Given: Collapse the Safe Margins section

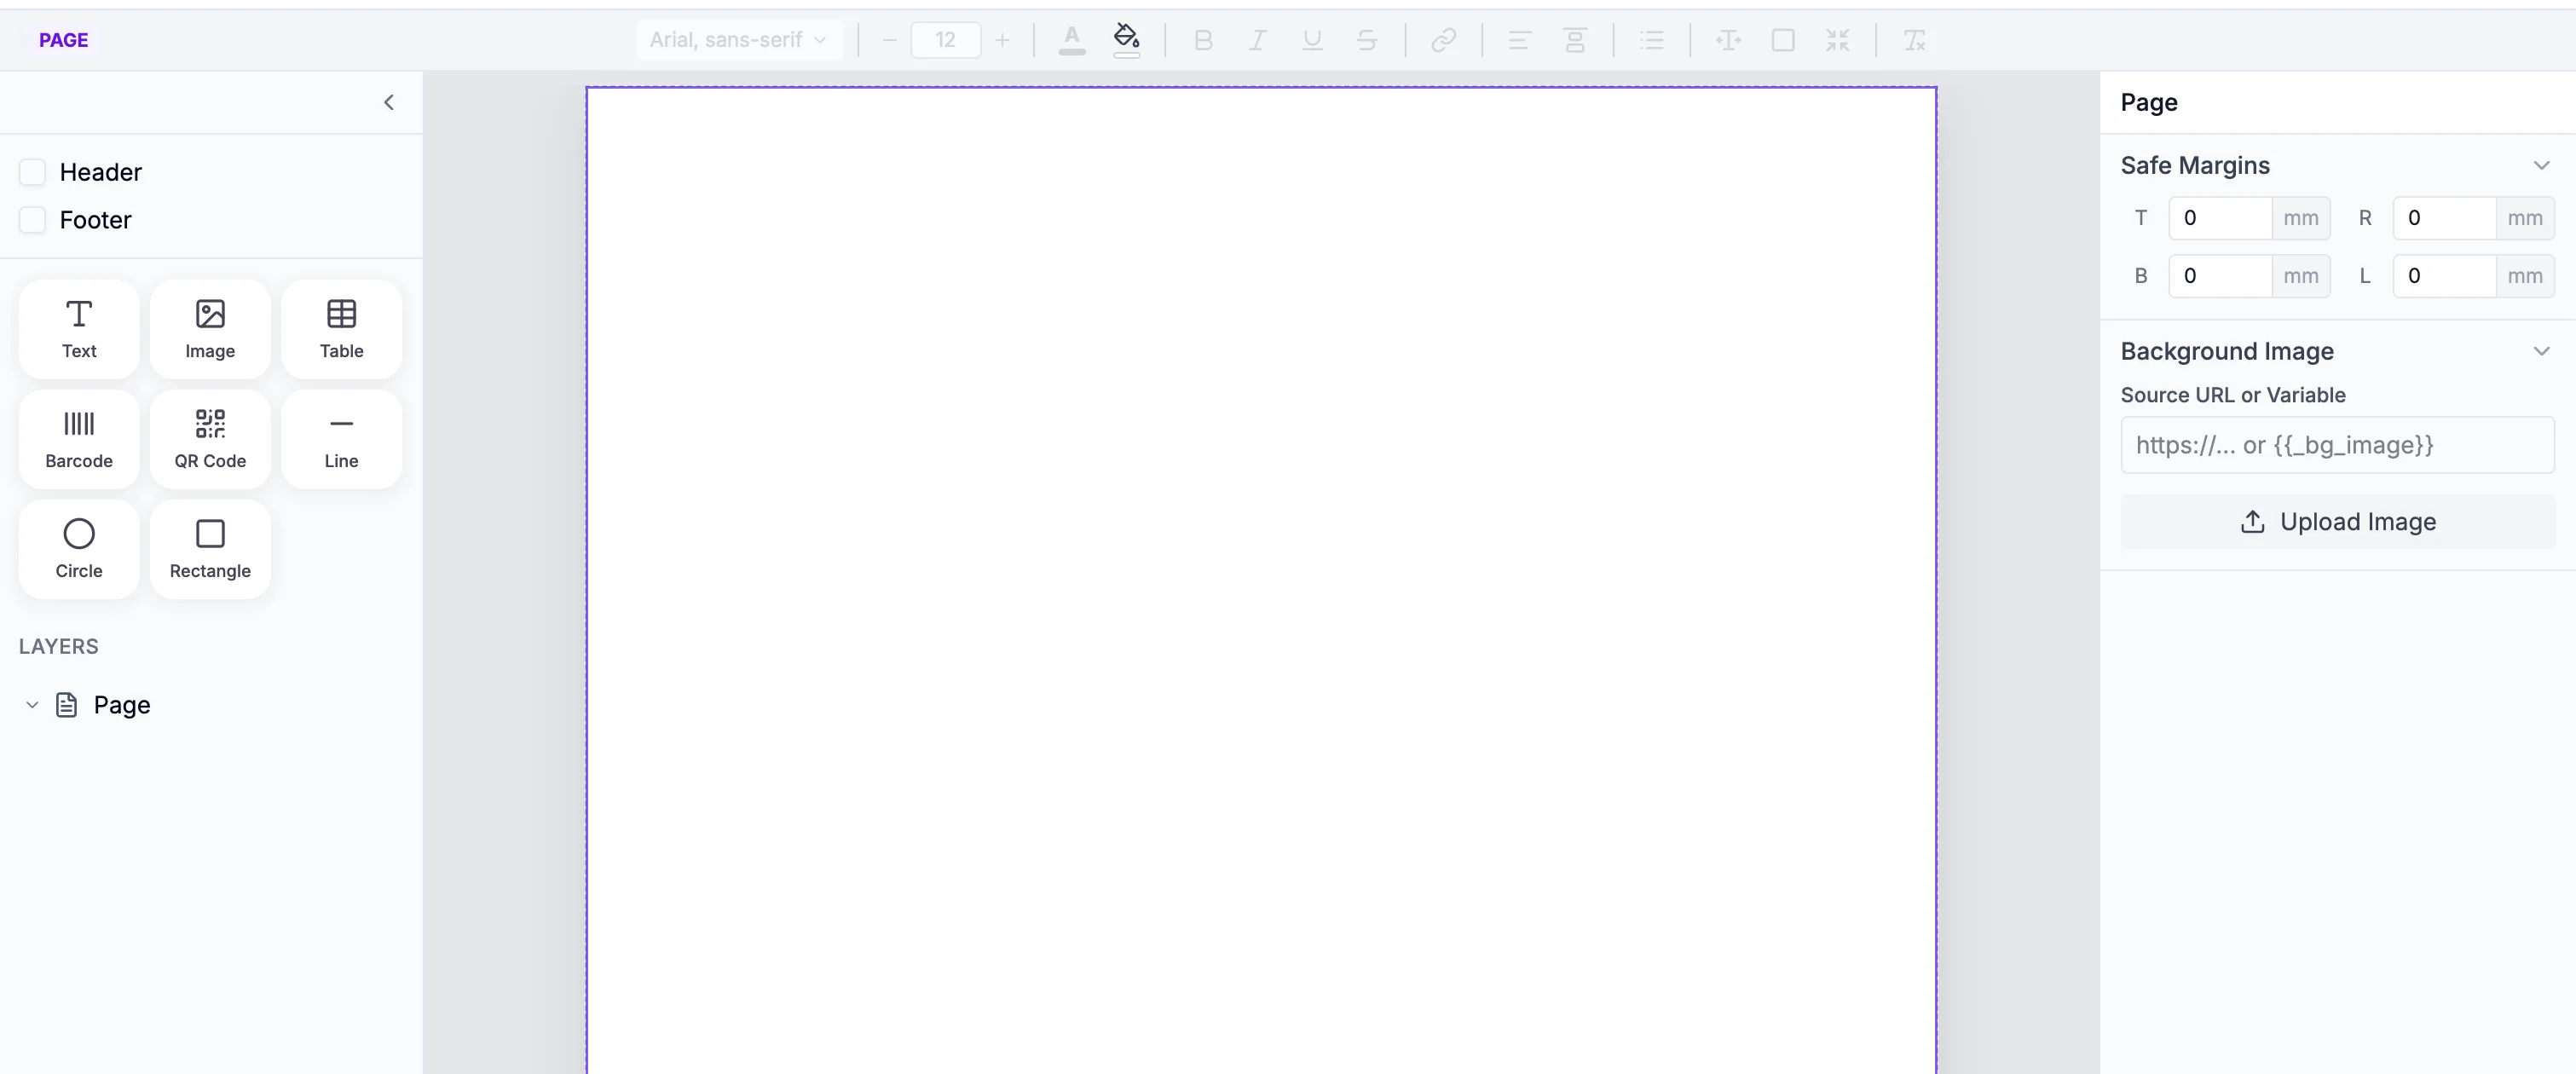Looking at the screenshot, I should (2541, 165).
